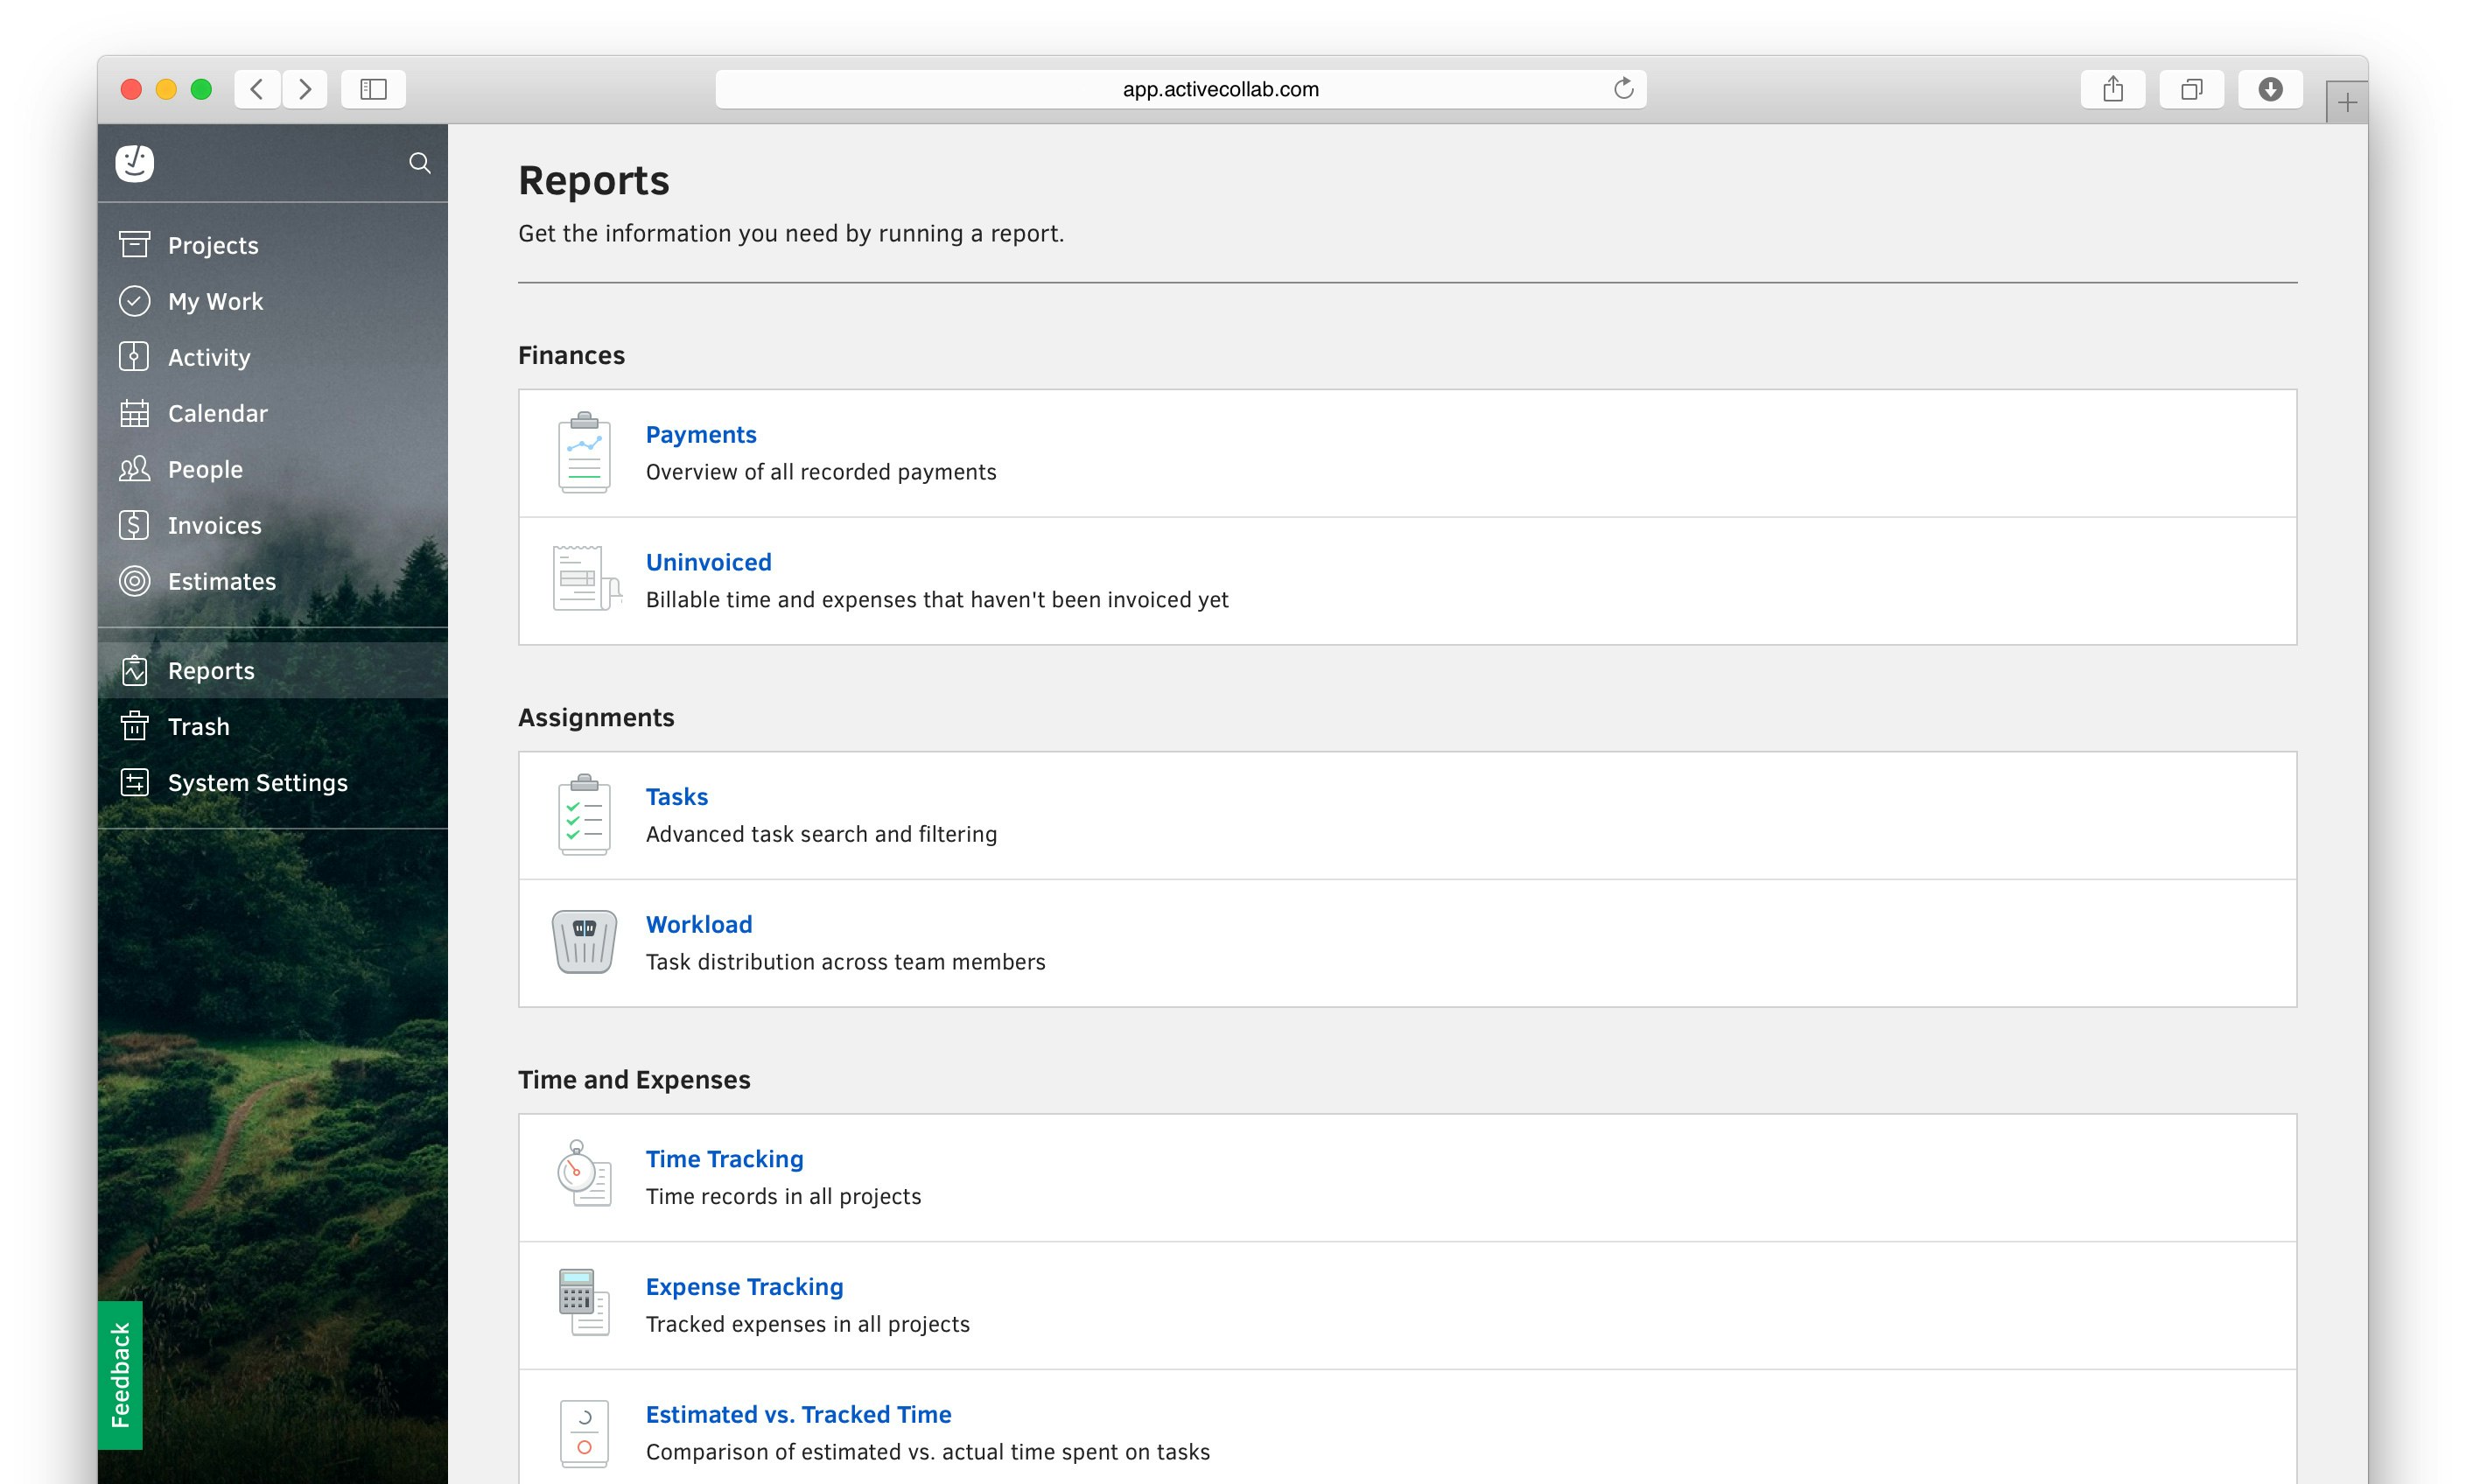2466x1484 pixels.
Task: Click the Projects archive-box icon
Action: pos(134,245)
